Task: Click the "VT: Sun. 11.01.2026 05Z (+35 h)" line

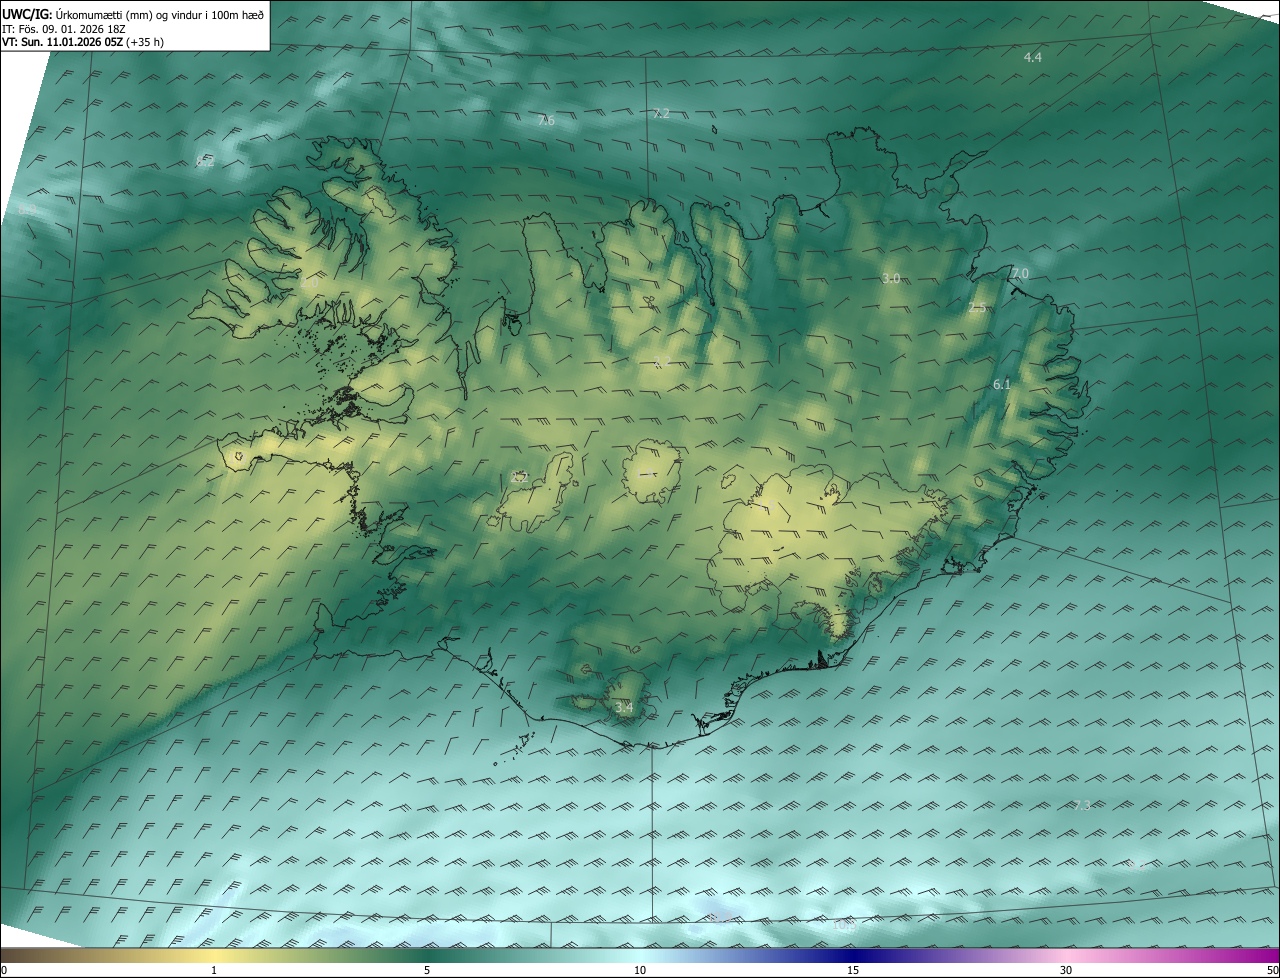Action: click(83, 42)
